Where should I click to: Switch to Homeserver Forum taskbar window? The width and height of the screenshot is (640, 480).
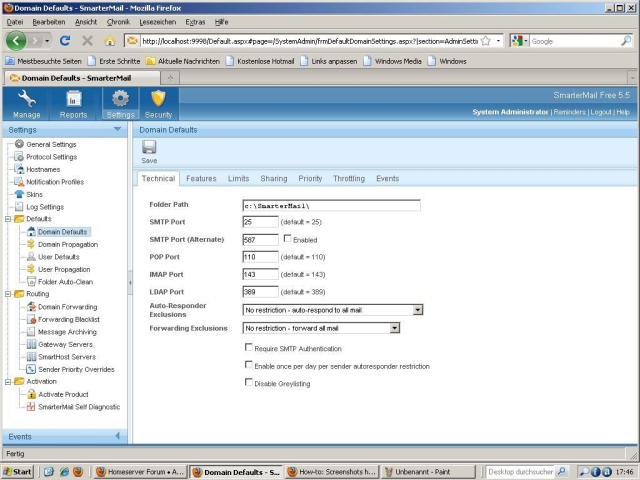click(140, 472)
